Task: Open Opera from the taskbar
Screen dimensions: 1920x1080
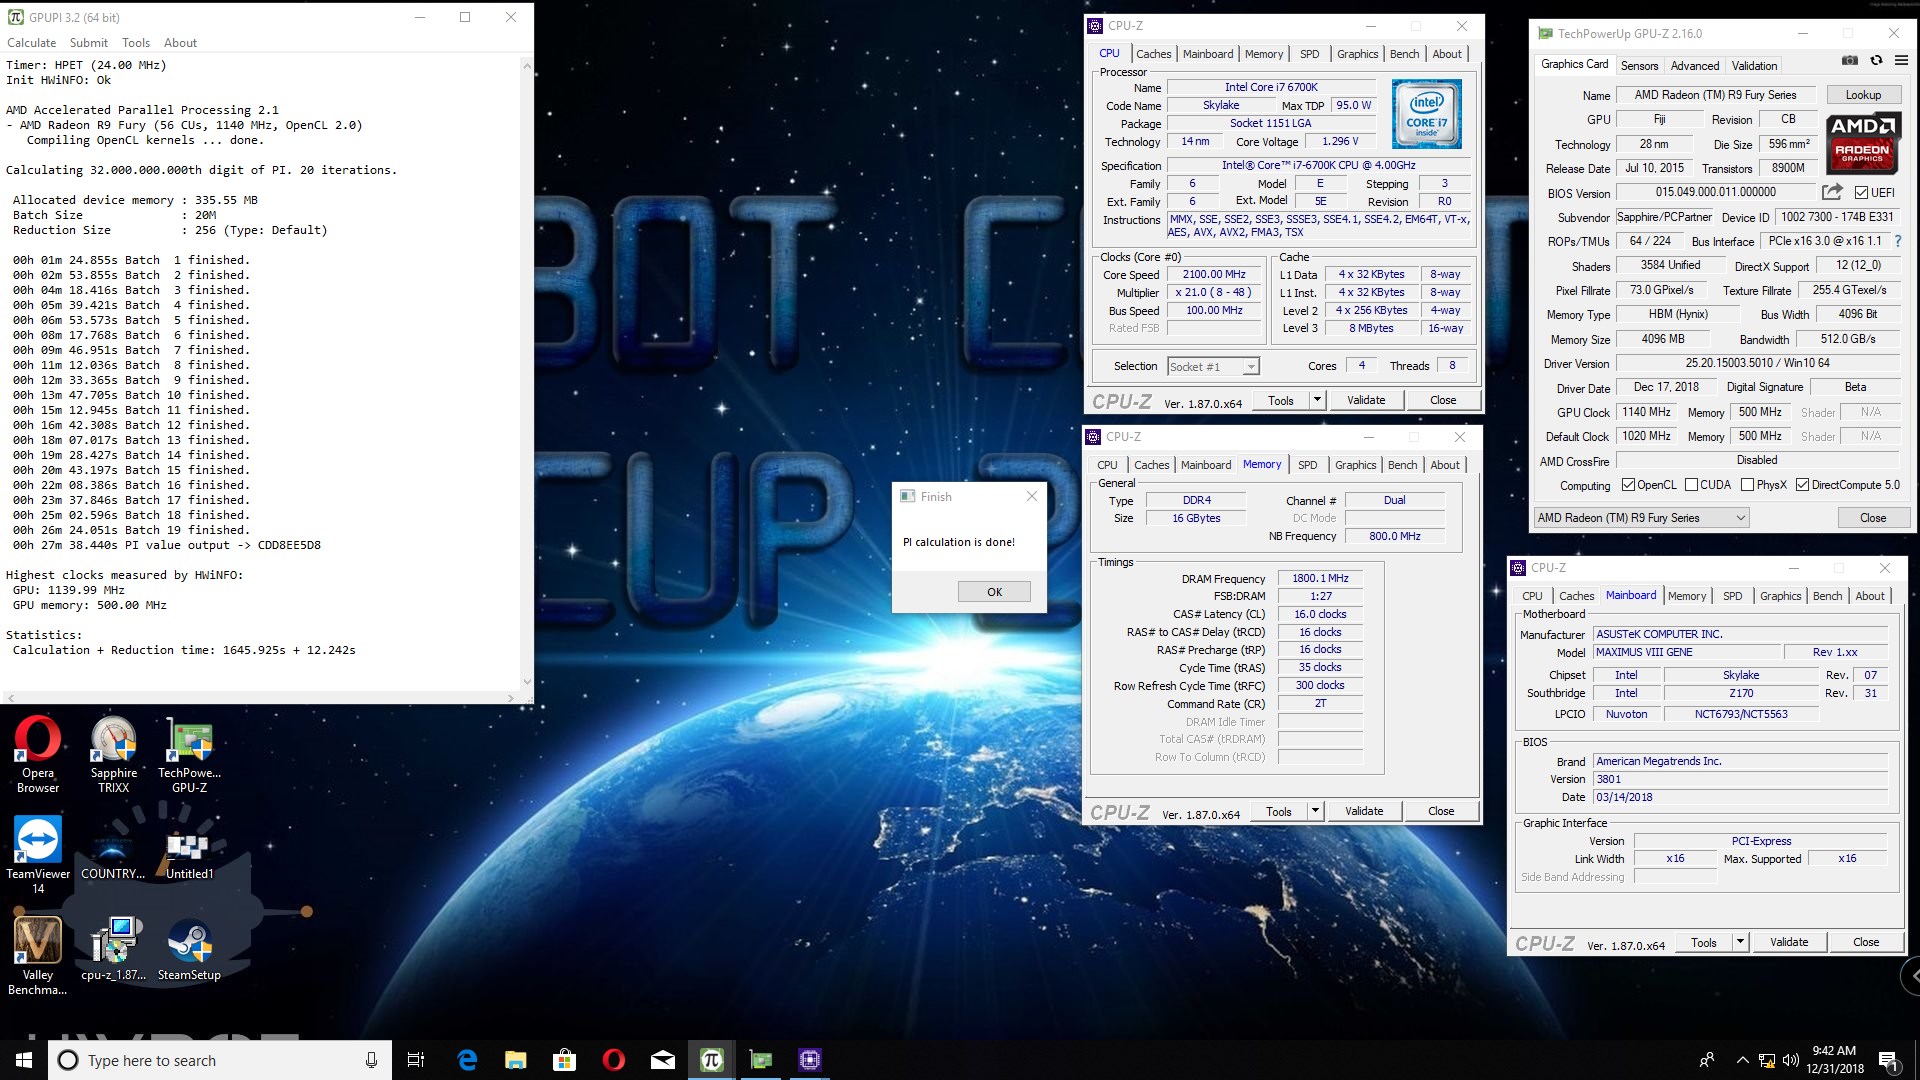Action: [614, 1060]
